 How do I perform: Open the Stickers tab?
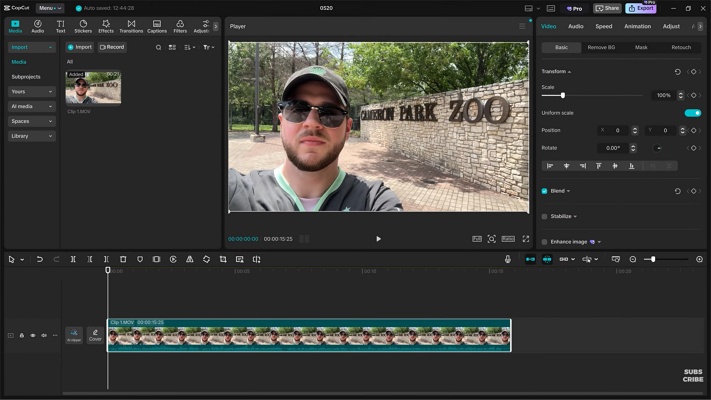tap(83, 26)
